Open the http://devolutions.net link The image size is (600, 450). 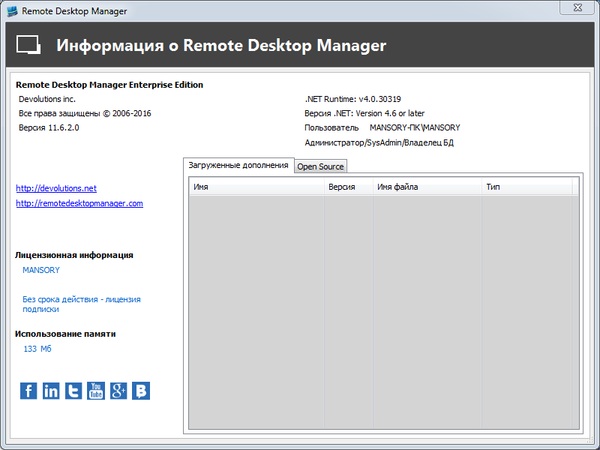click(56, 188)
